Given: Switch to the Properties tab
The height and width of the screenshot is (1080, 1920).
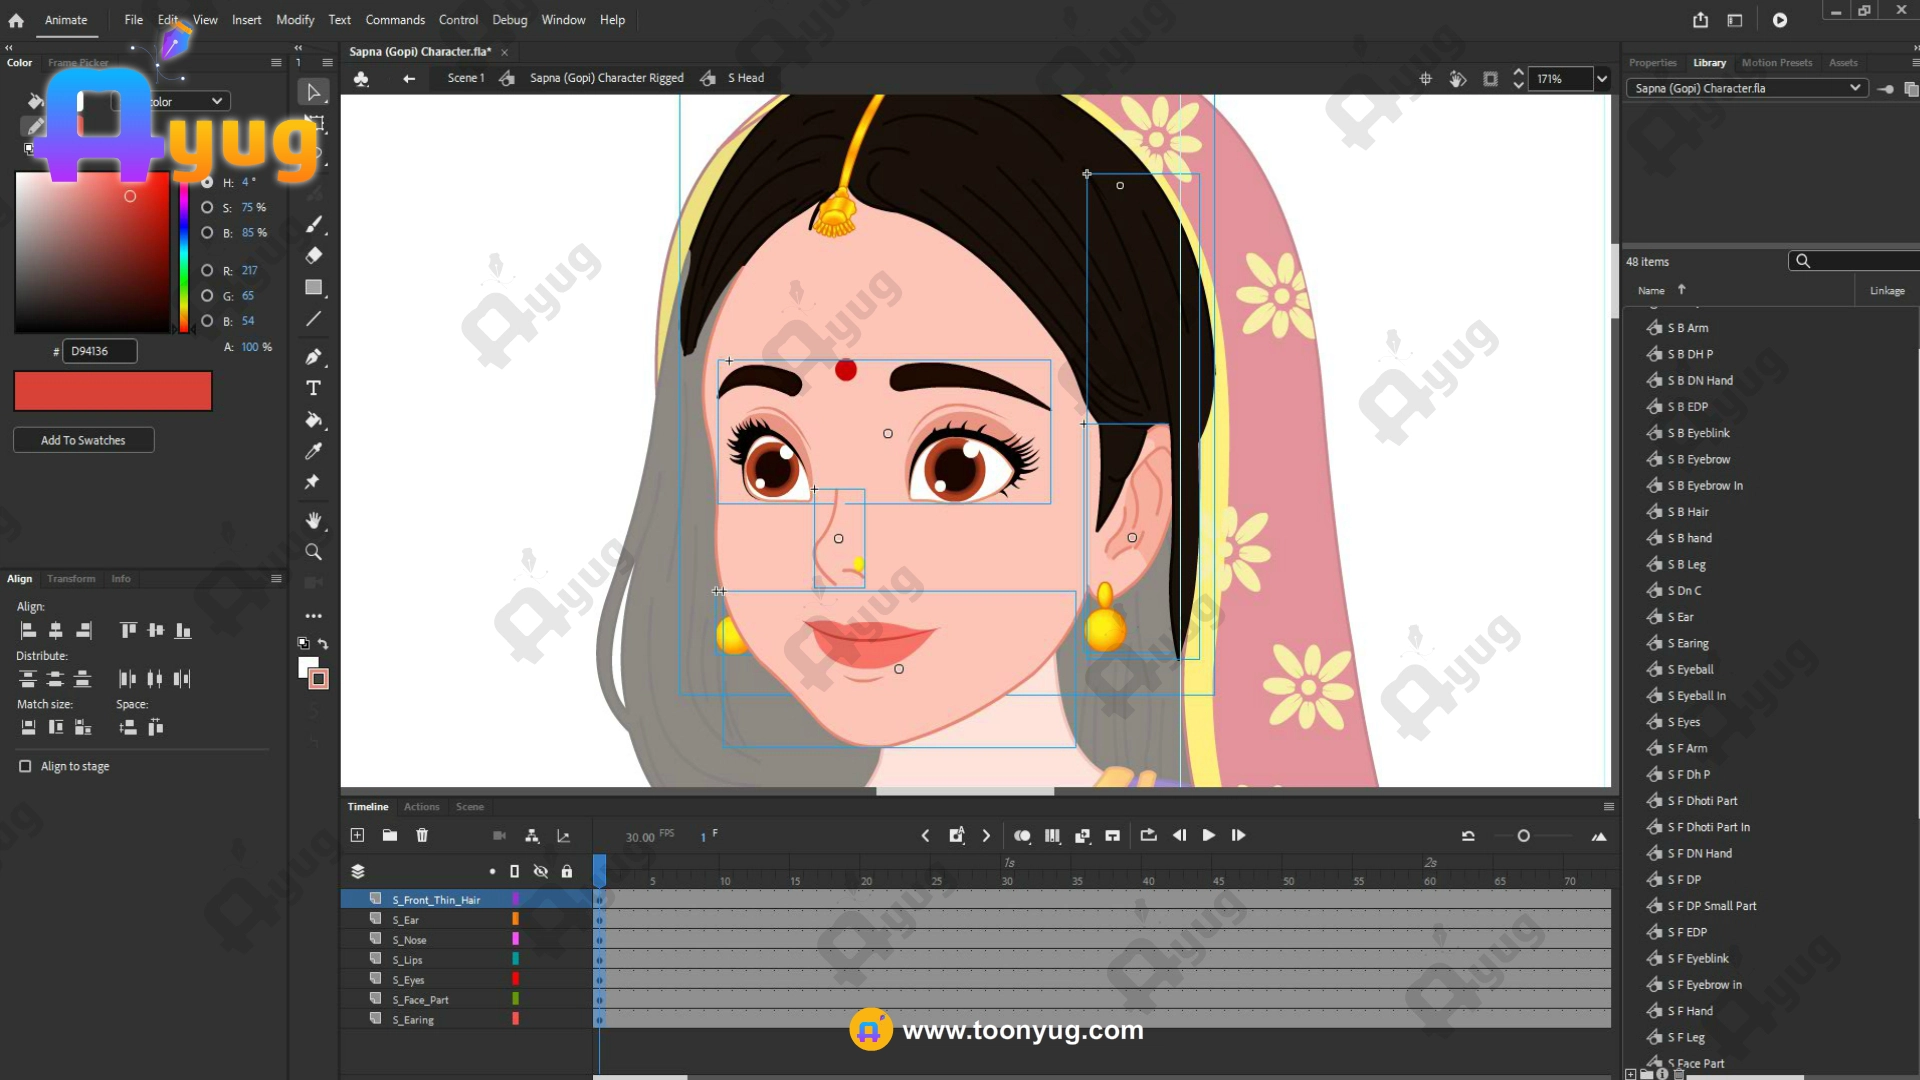Looking at the screenshot, I should point(1652,63).
